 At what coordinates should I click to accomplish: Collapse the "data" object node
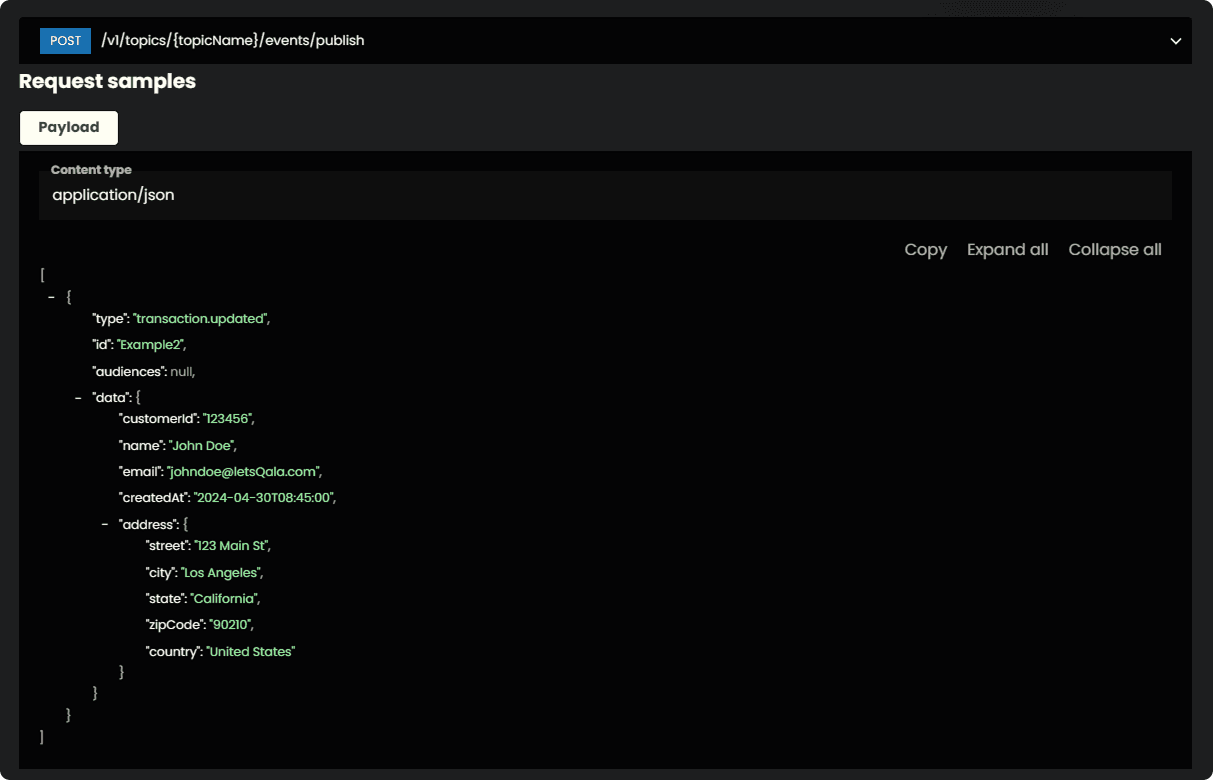click(79, 397)
